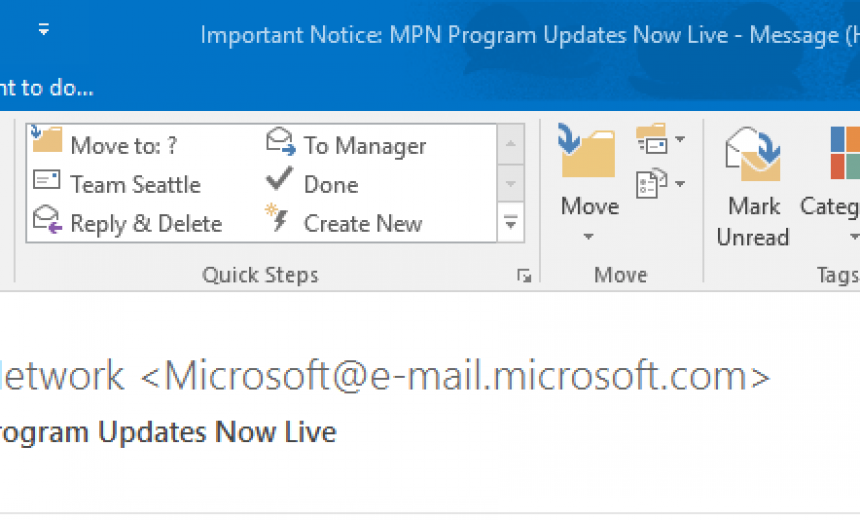
Task: Click the Move to: ? folder icon
Action: pos(47,139)
